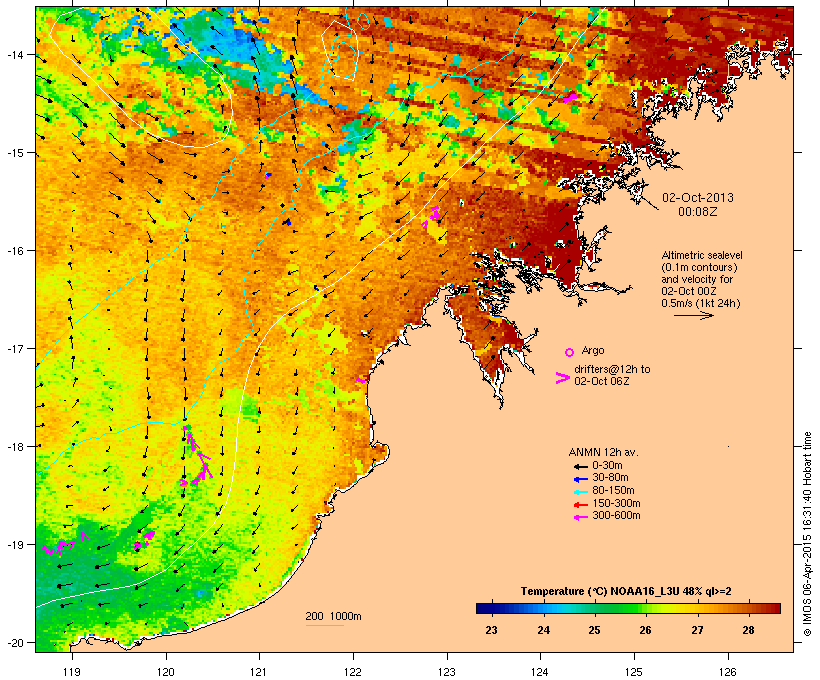Click the '0.5m/s (1kt 24h)' label

coord(701,303)
